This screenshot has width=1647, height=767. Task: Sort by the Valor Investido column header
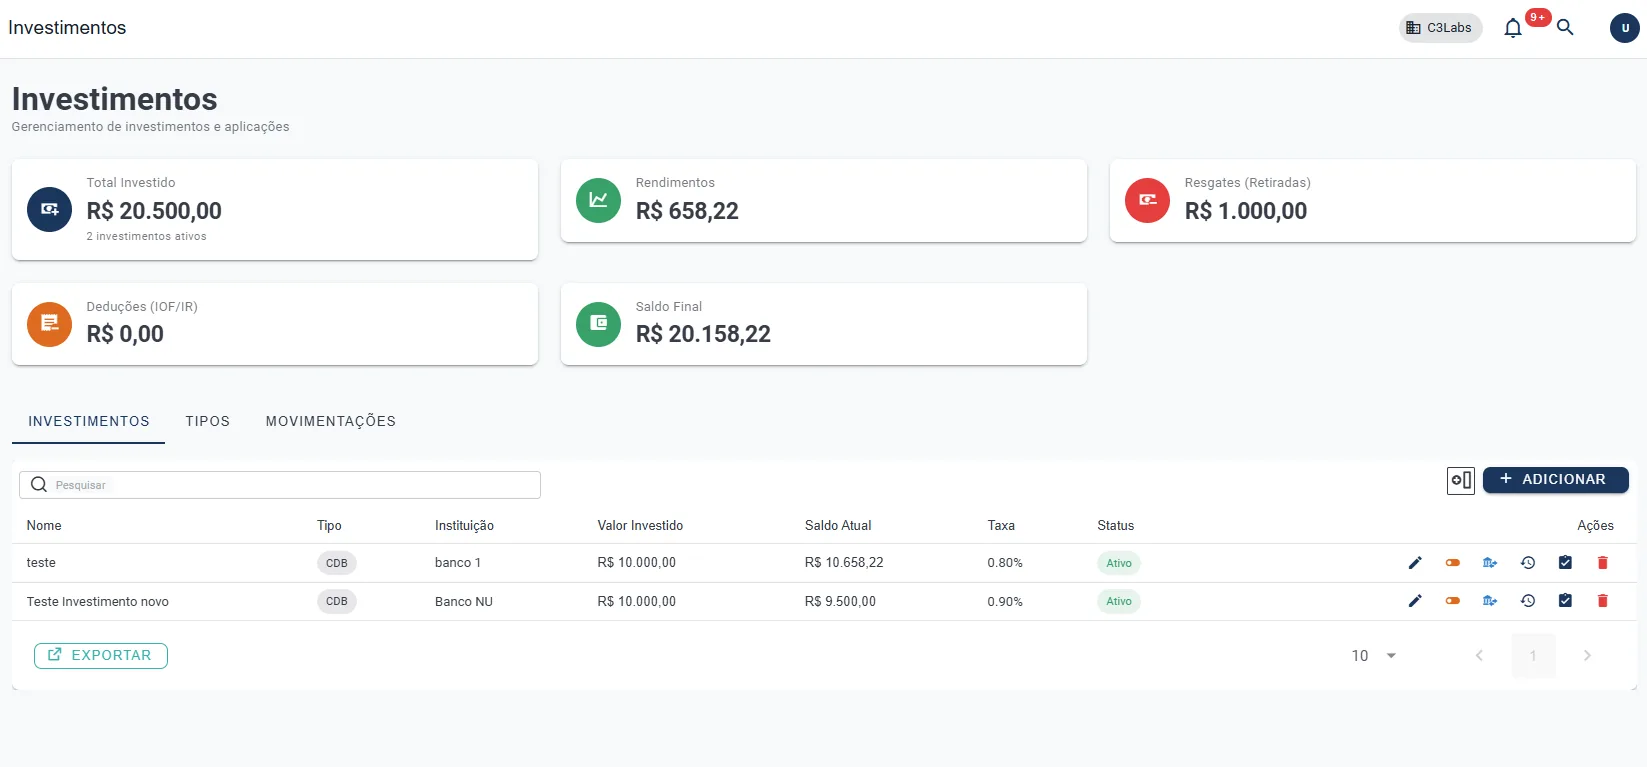click(x=640, y=526)
